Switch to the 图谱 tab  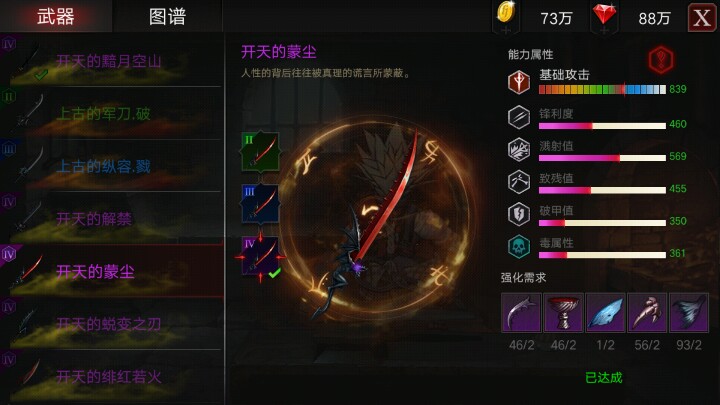tap(168, 17)
